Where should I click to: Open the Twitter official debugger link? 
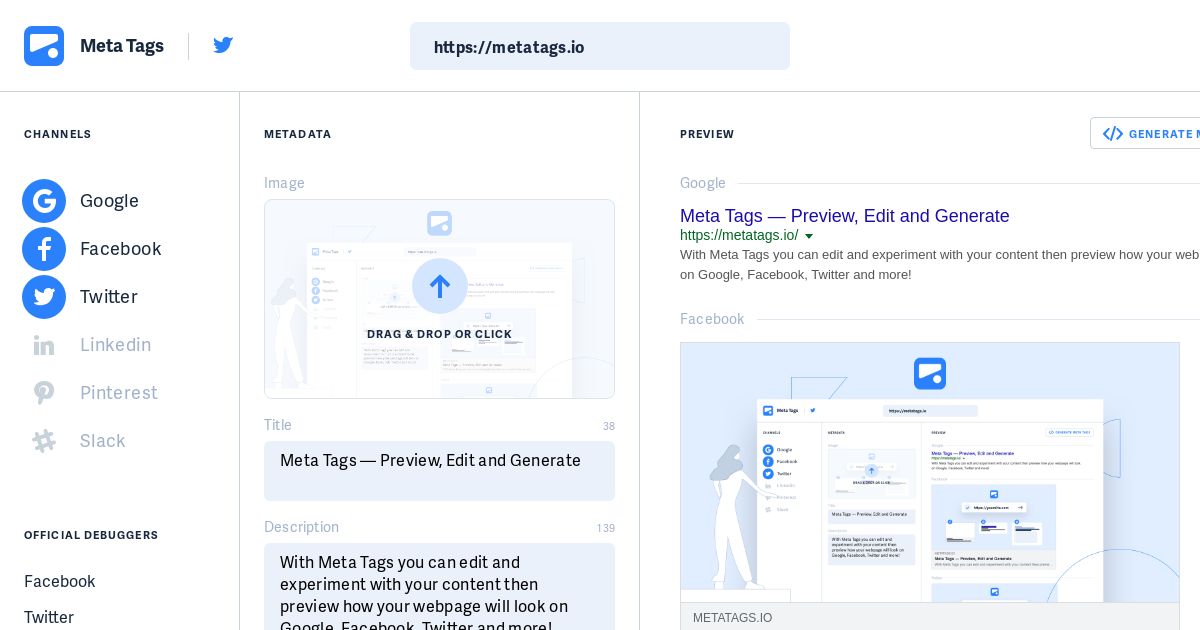[x=49, y=617]
